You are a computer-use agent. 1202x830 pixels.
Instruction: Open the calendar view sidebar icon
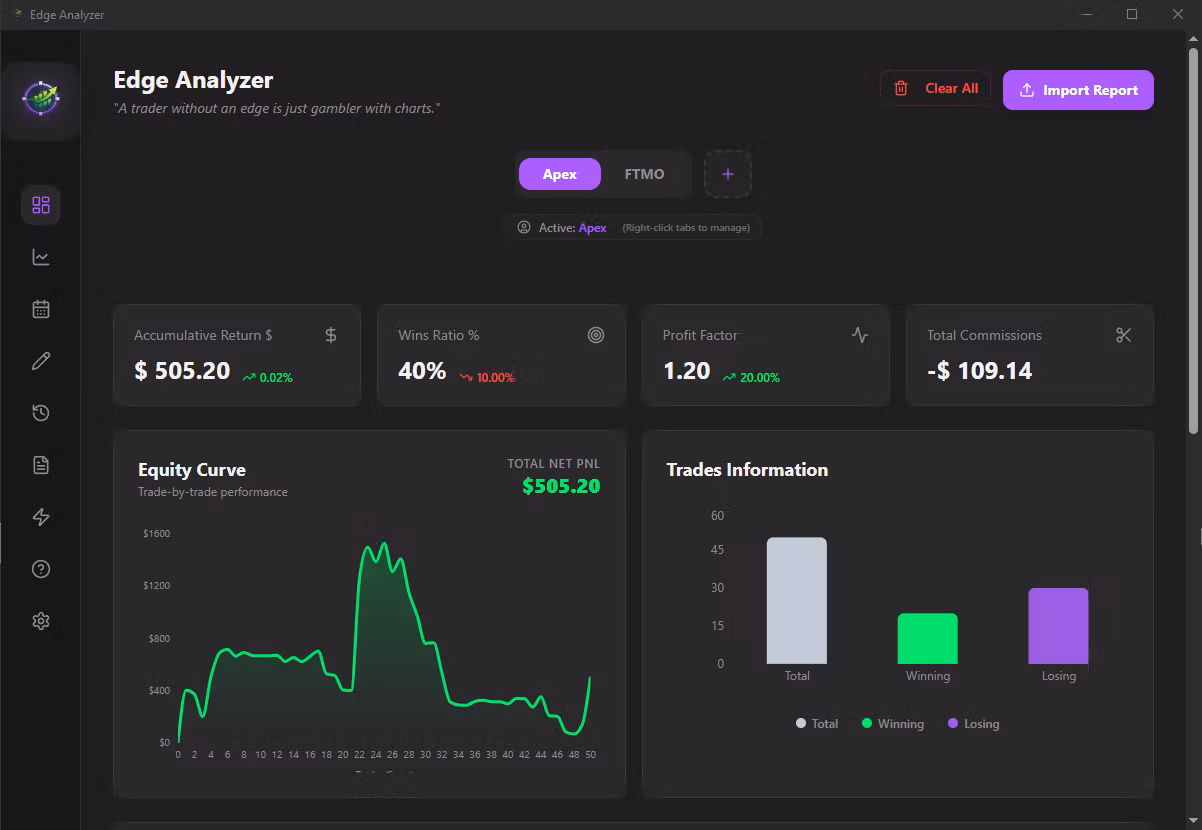coord(41,309)
